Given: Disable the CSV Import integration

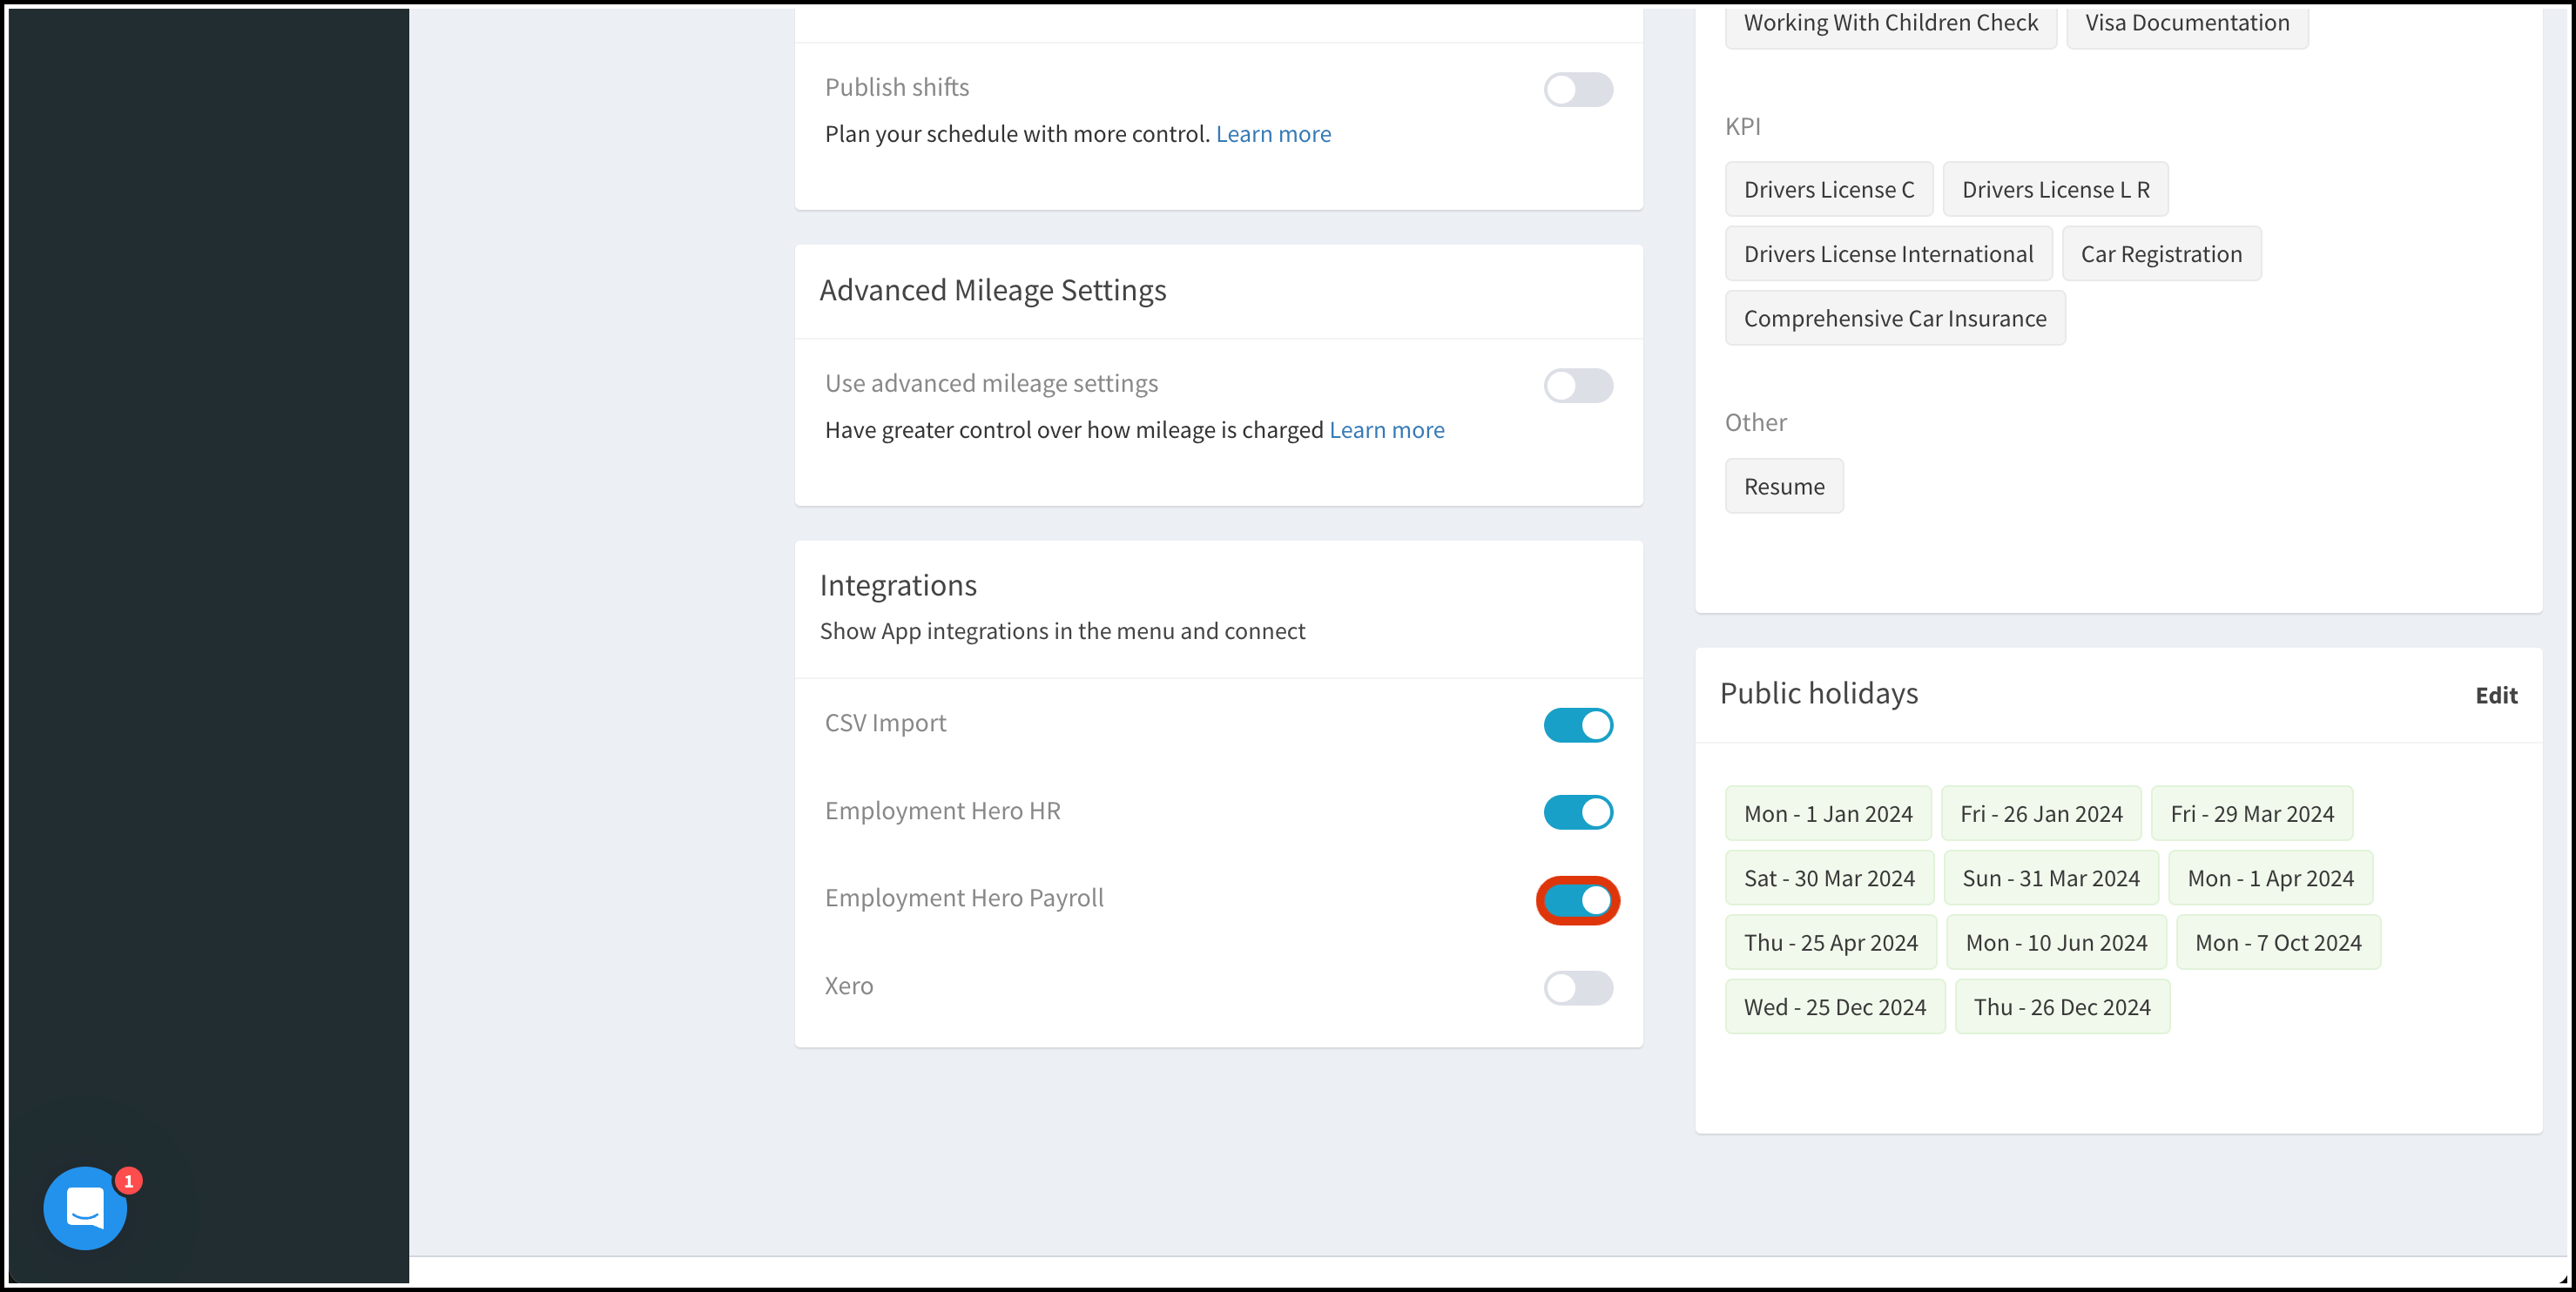Looking at the screenshot, I should (1577, 725).
